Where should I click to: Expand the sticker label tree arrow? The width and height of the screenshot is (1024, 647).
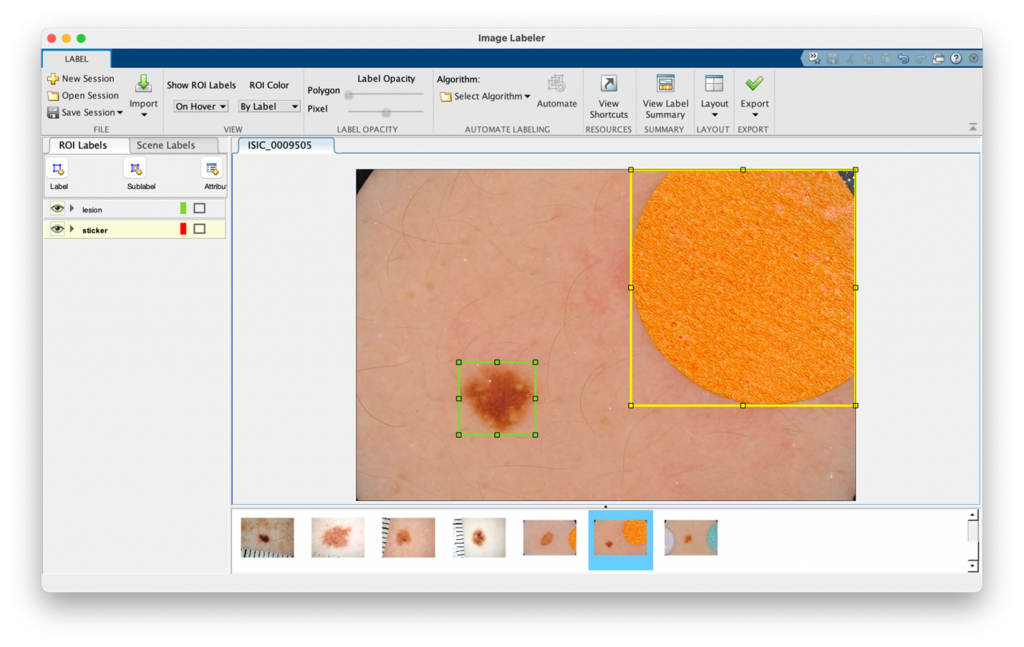tap(72, 229)
